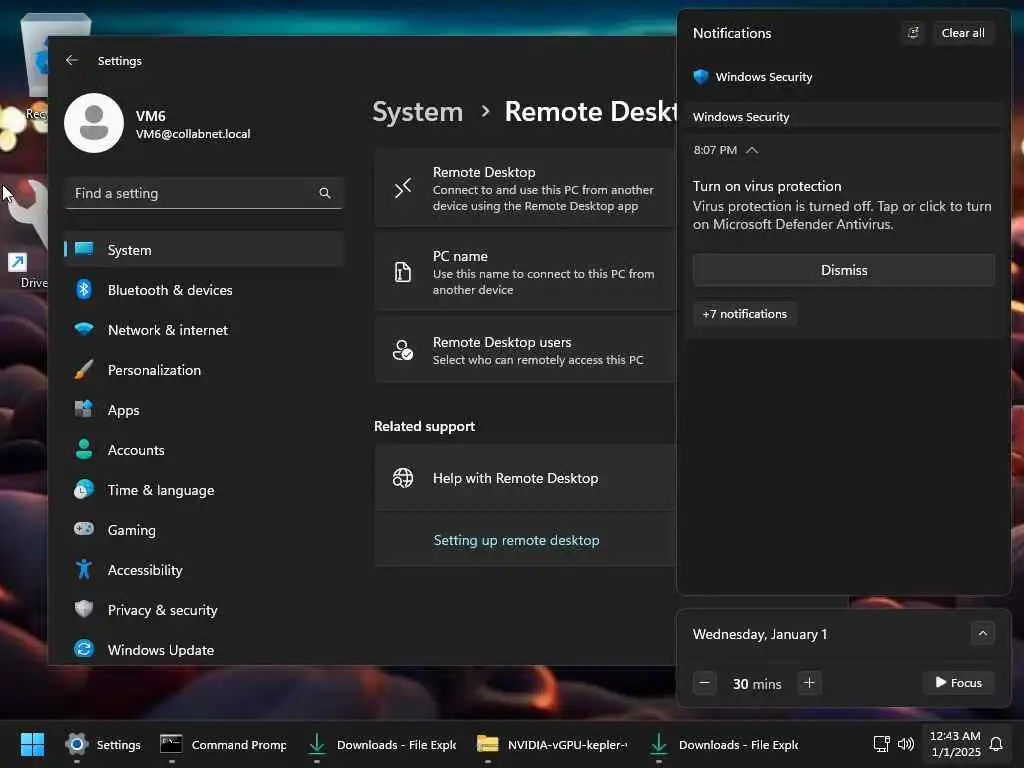
Task: Click the Gaming controller icon
Action: click(x=84, y=529)
